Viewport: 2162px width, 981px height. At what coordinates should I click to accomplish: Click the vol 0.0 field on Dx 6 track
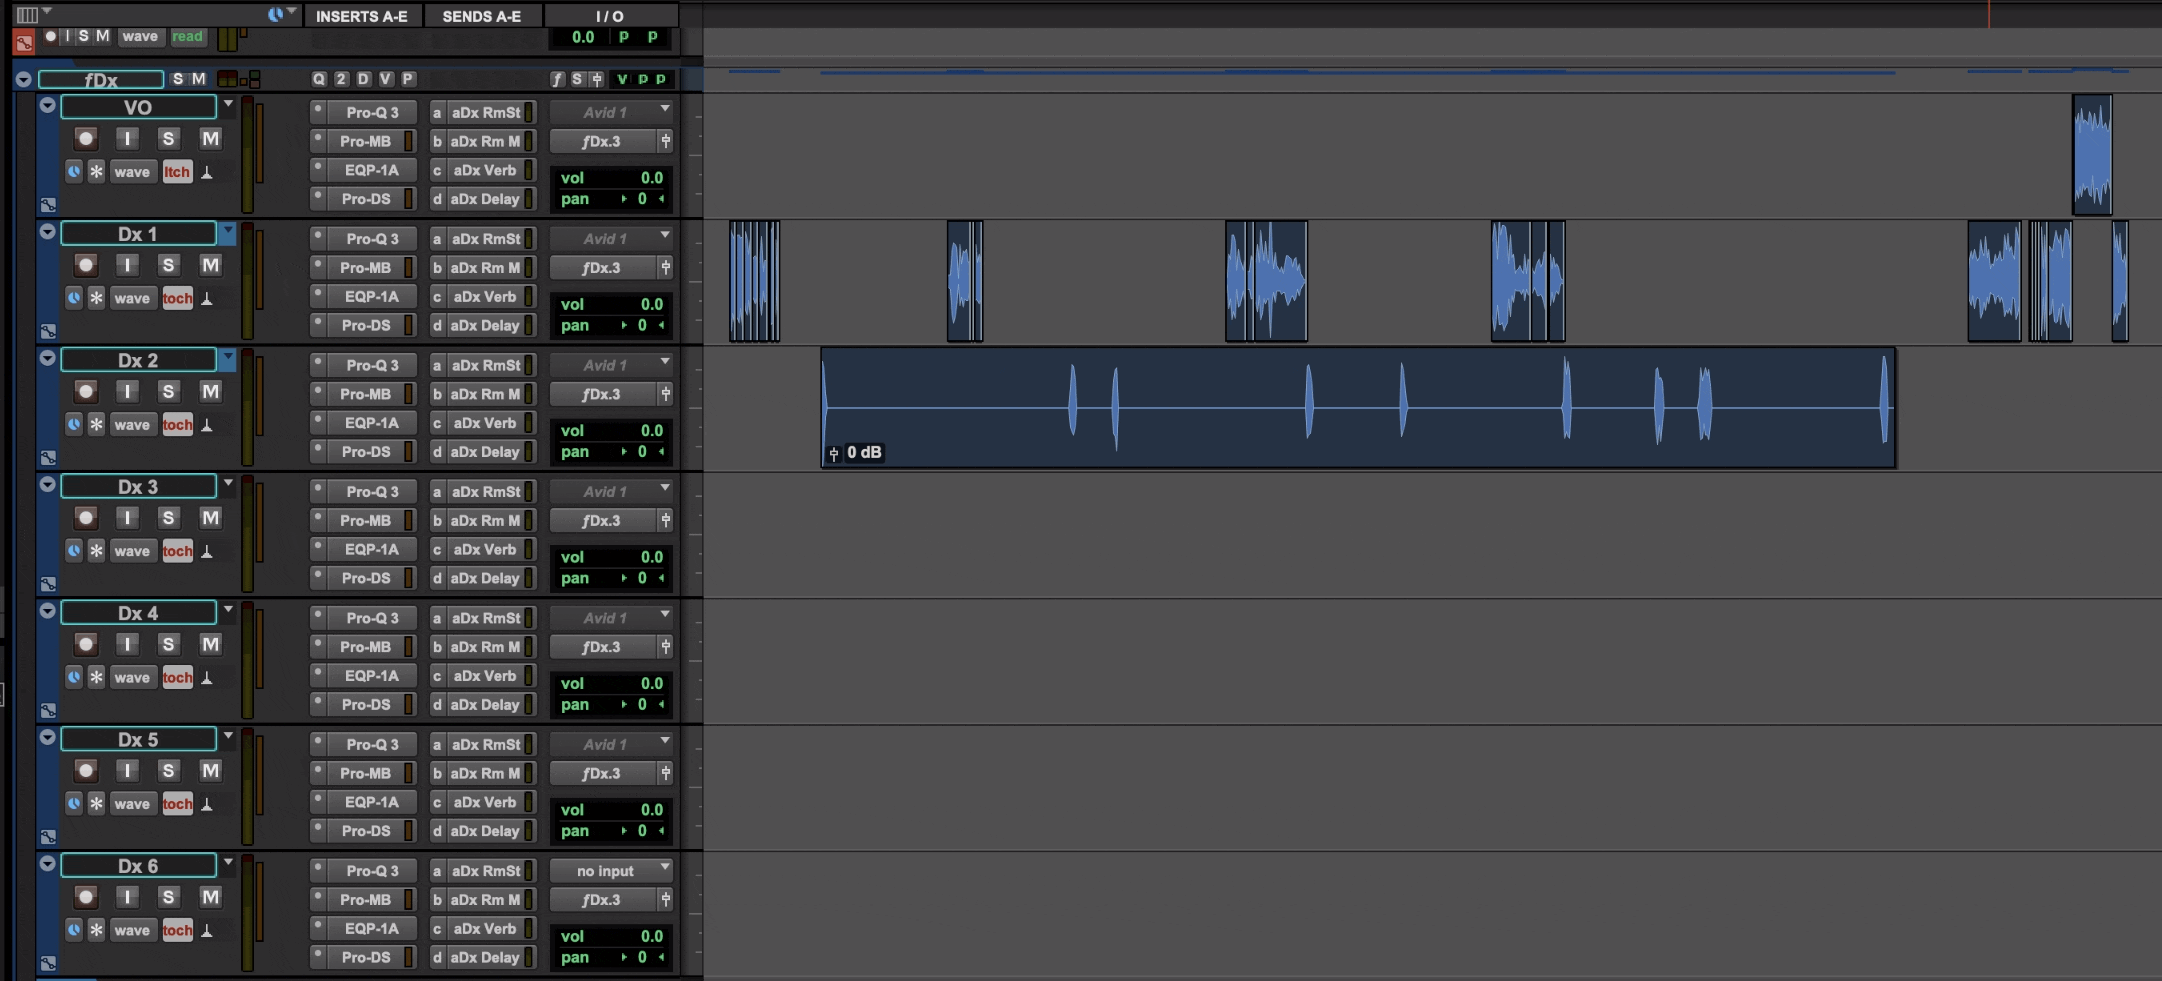point(611,936)
